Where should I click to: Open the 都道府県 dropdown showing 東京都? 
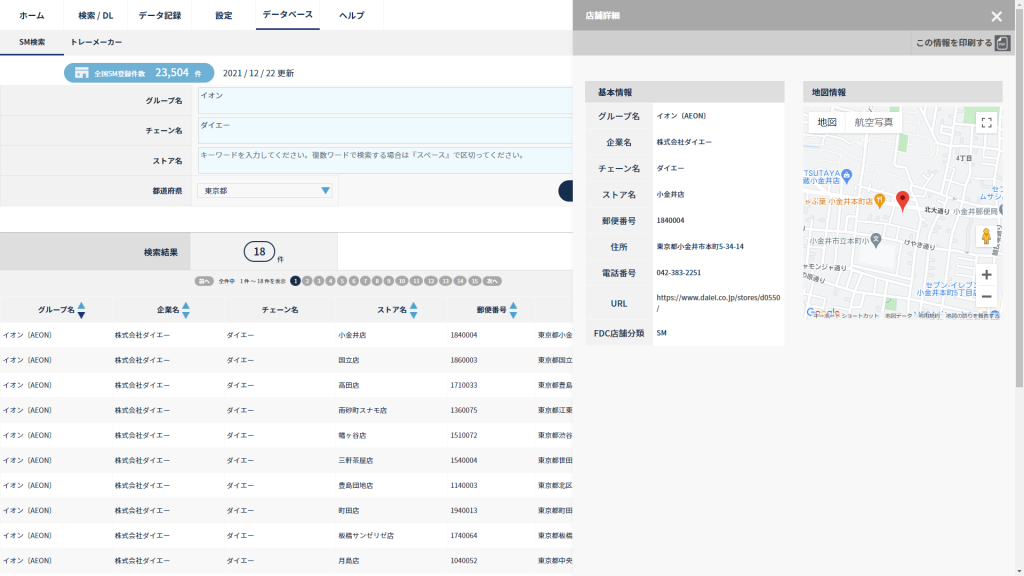pyautogui.click(x=265, y=191)
